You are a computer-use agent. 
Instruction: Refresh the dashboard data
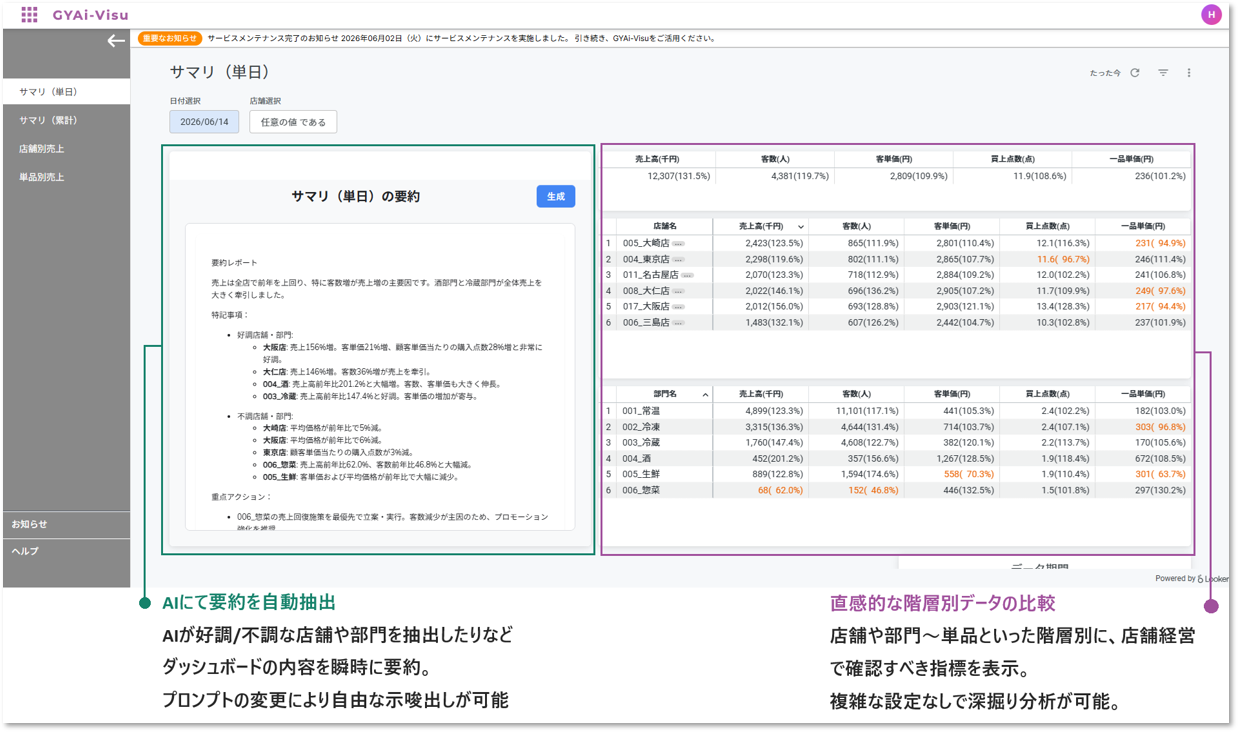(x=1135, y=73)
